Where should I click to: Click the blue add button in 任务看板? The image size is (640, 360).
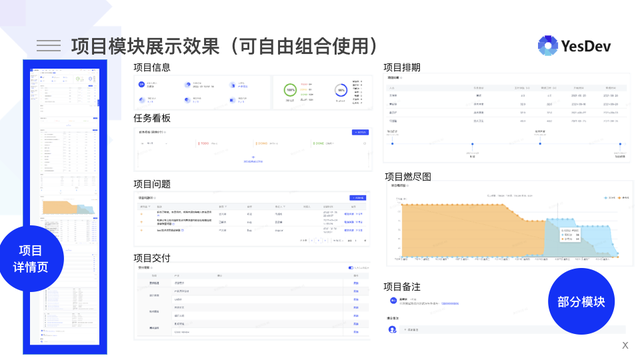(x=360, y=132)
